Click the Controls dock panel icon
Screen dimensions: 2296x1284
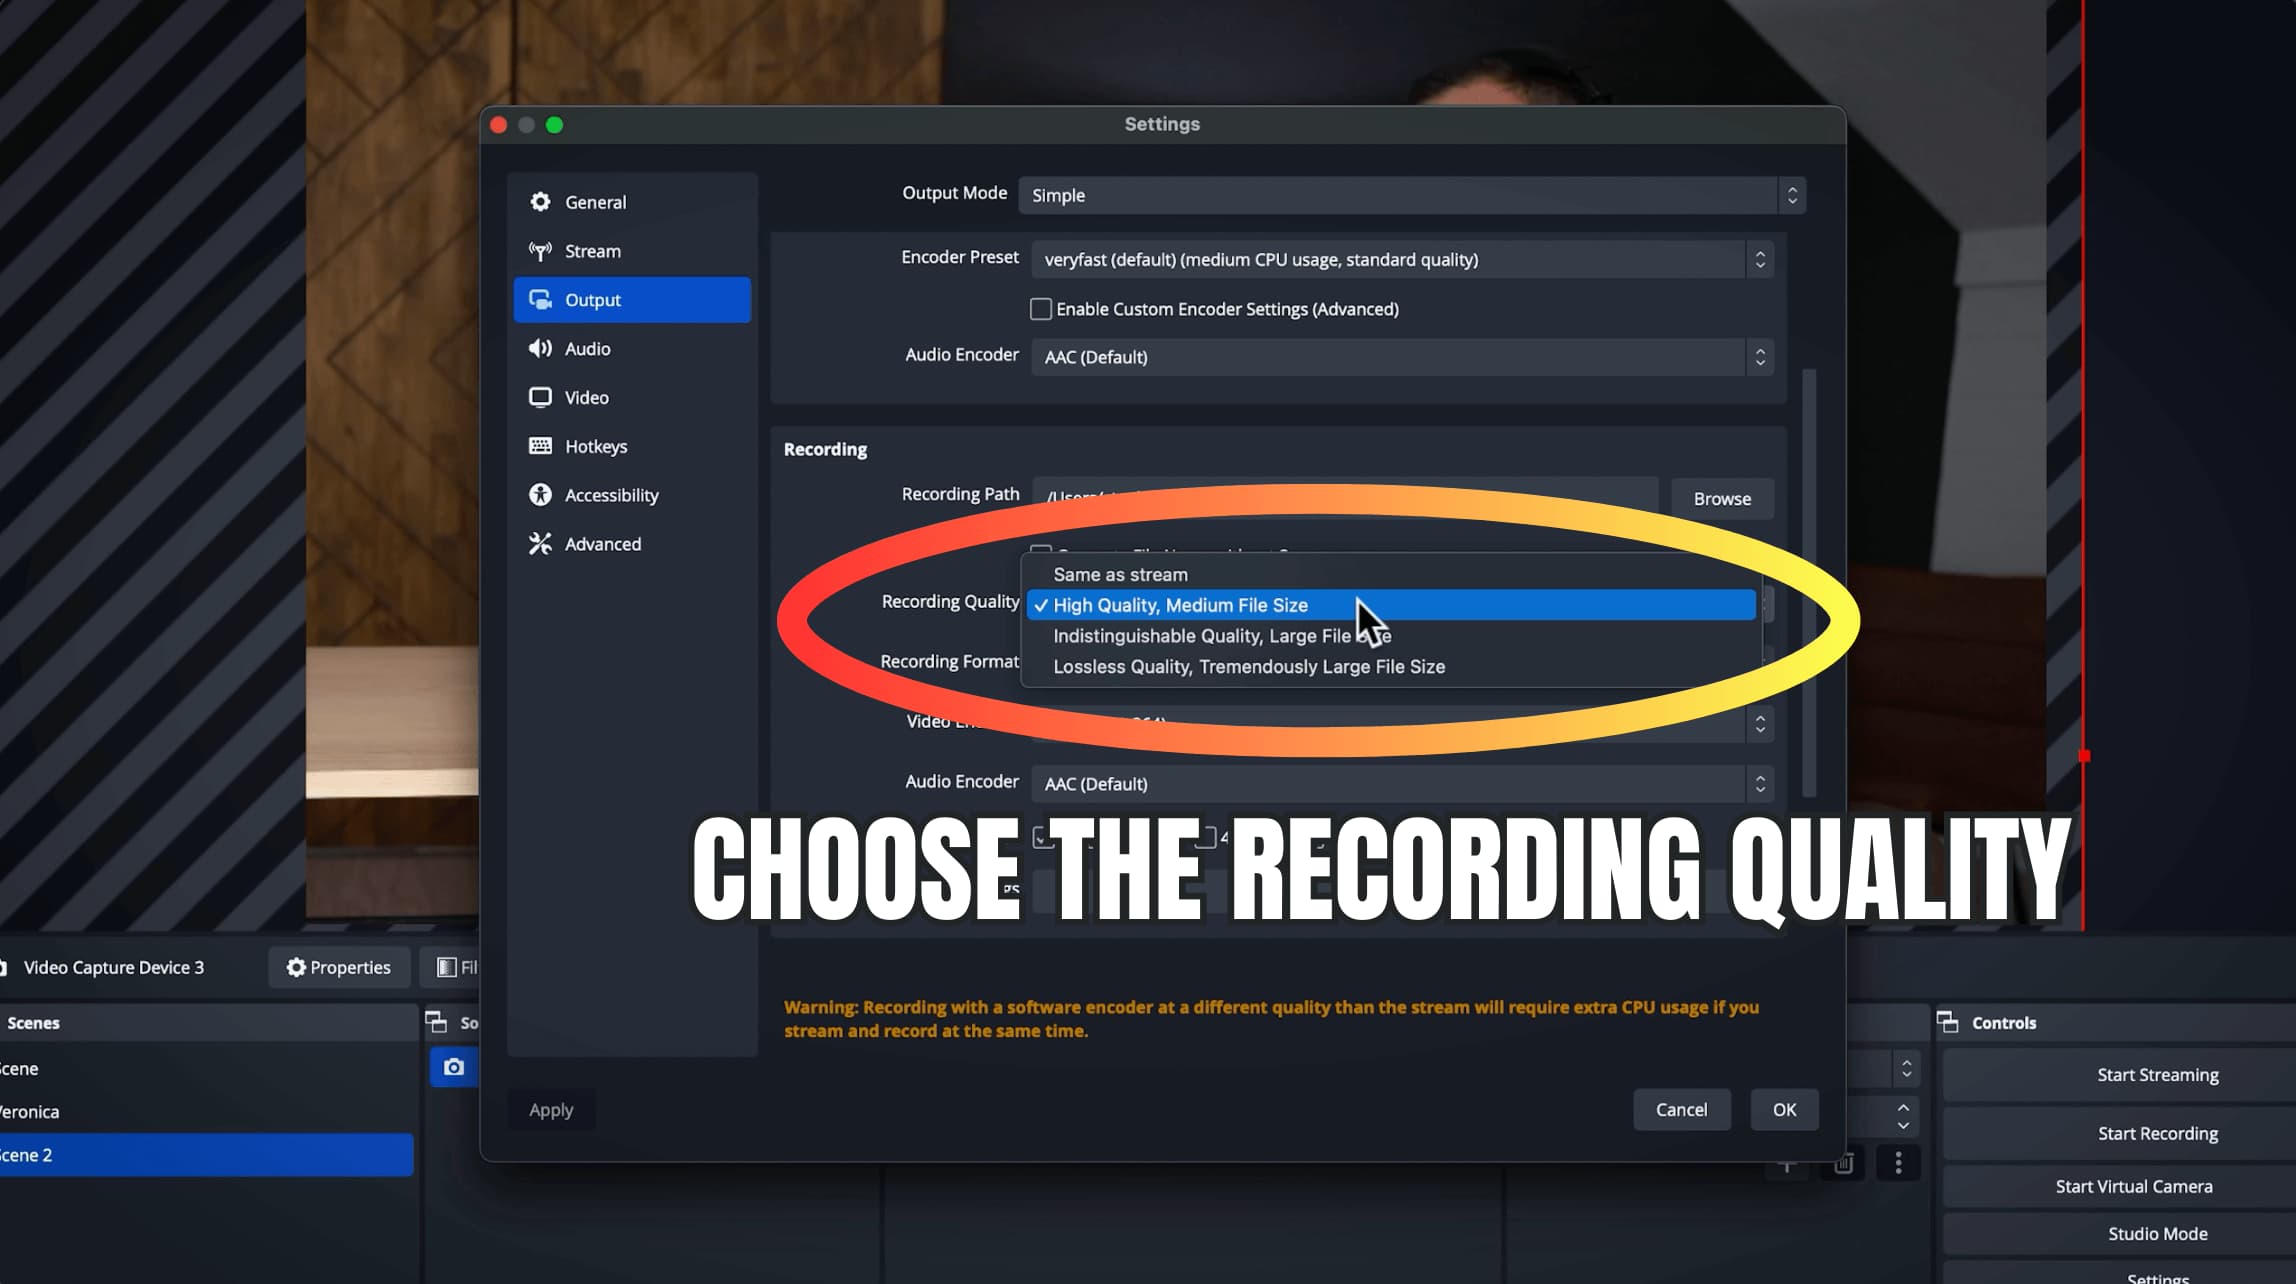pyautogui.click(x=1948, y=1022)
